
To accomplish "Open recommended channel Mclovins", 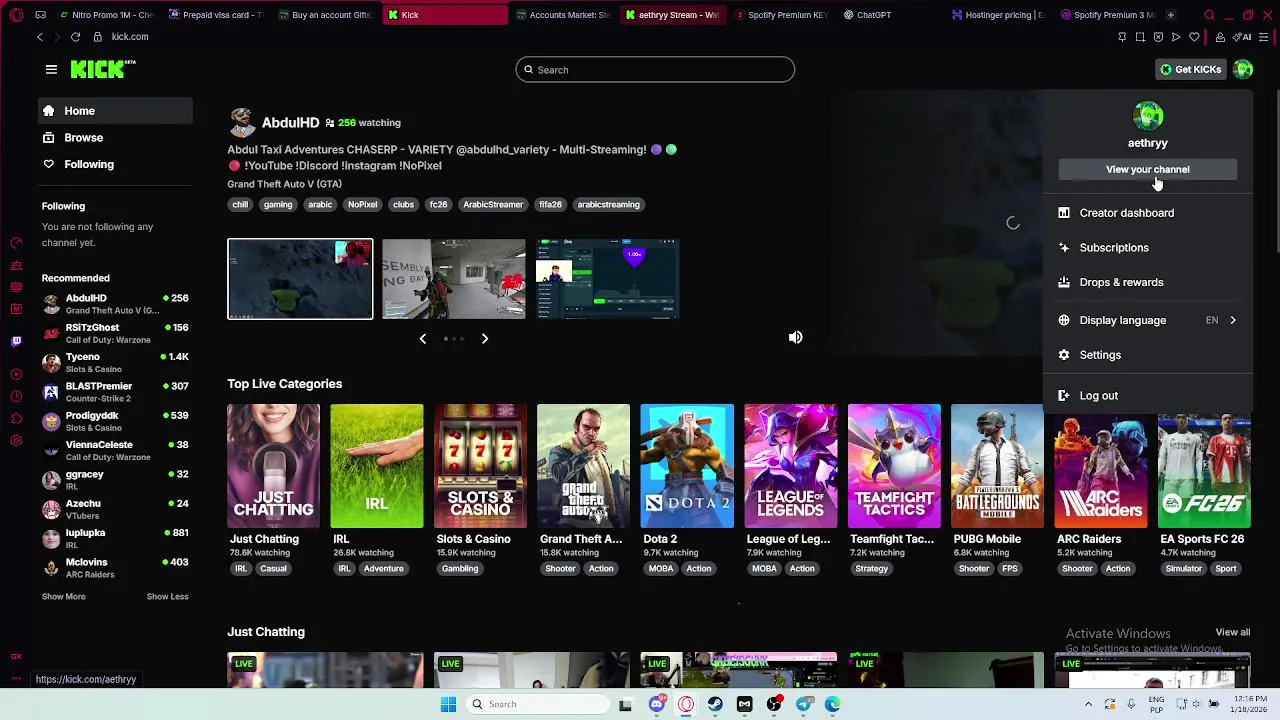I will (x=115, y=569).
